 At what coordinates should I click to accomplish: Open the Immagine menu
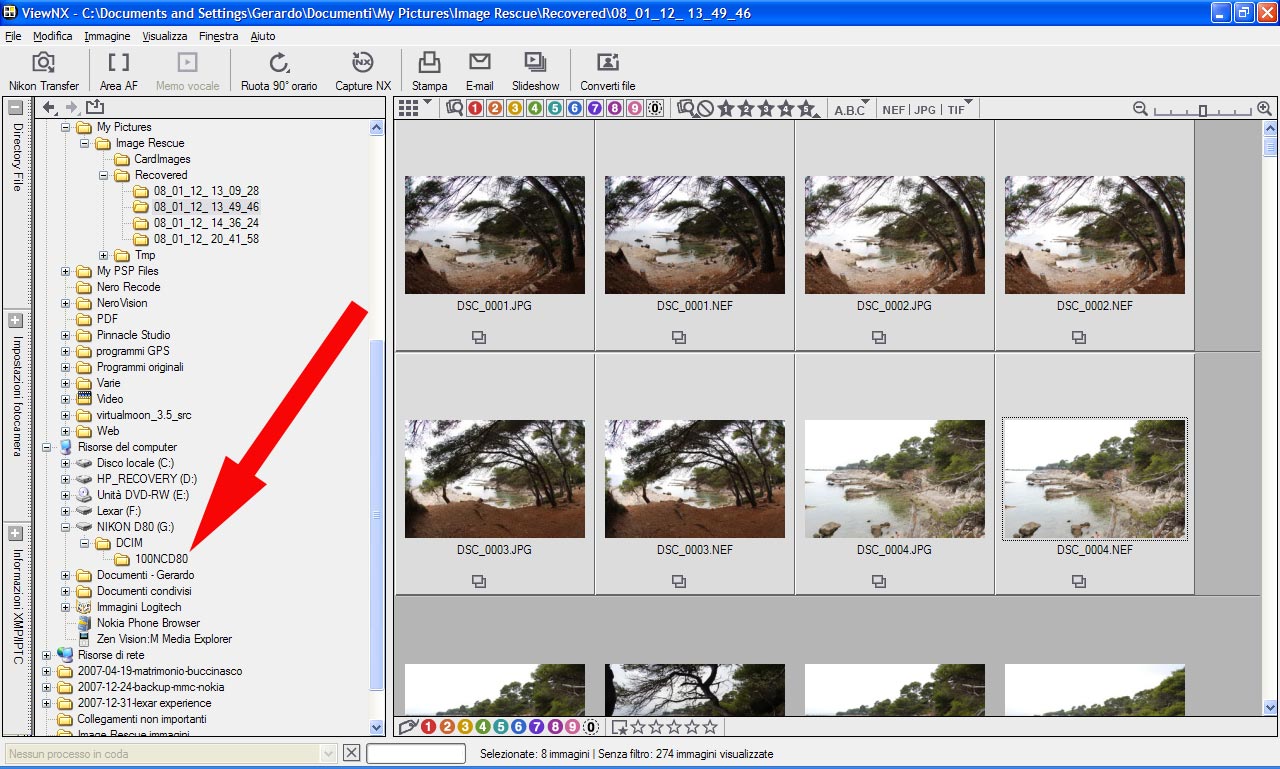(x=107, y=36)
